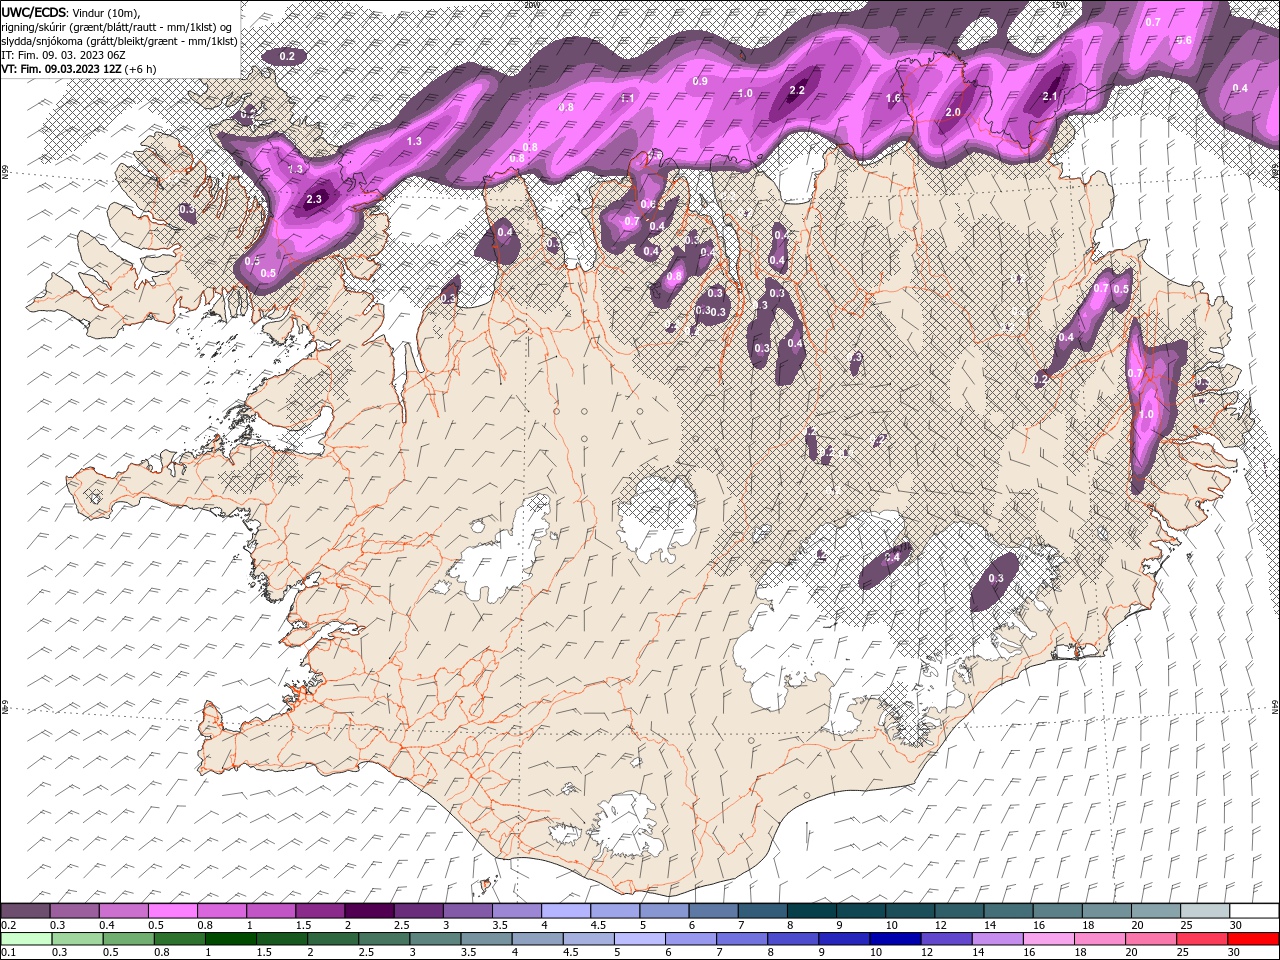1280x960 pixels.
Task: Click the 2.2 snowfall value label
Action: coord(797,90)
